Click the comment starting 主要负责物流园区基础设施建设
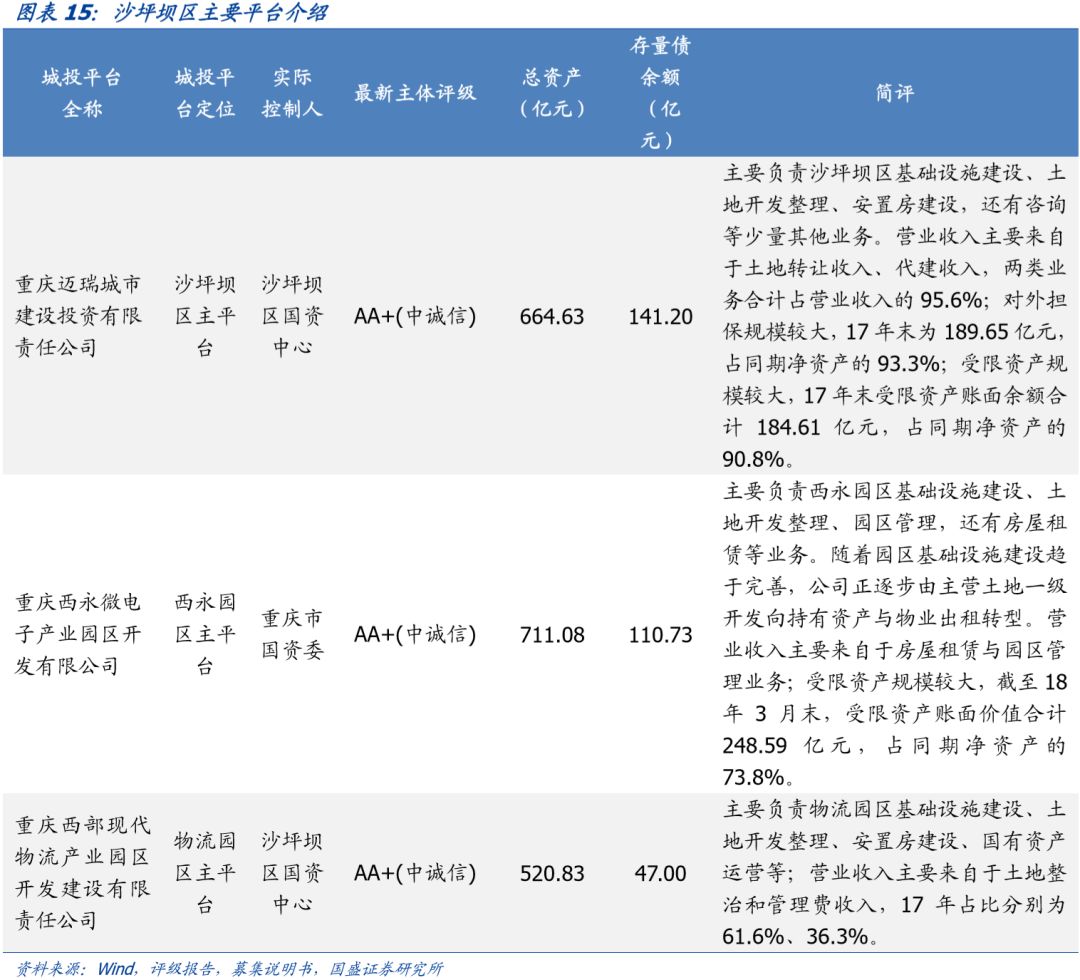 894,873
